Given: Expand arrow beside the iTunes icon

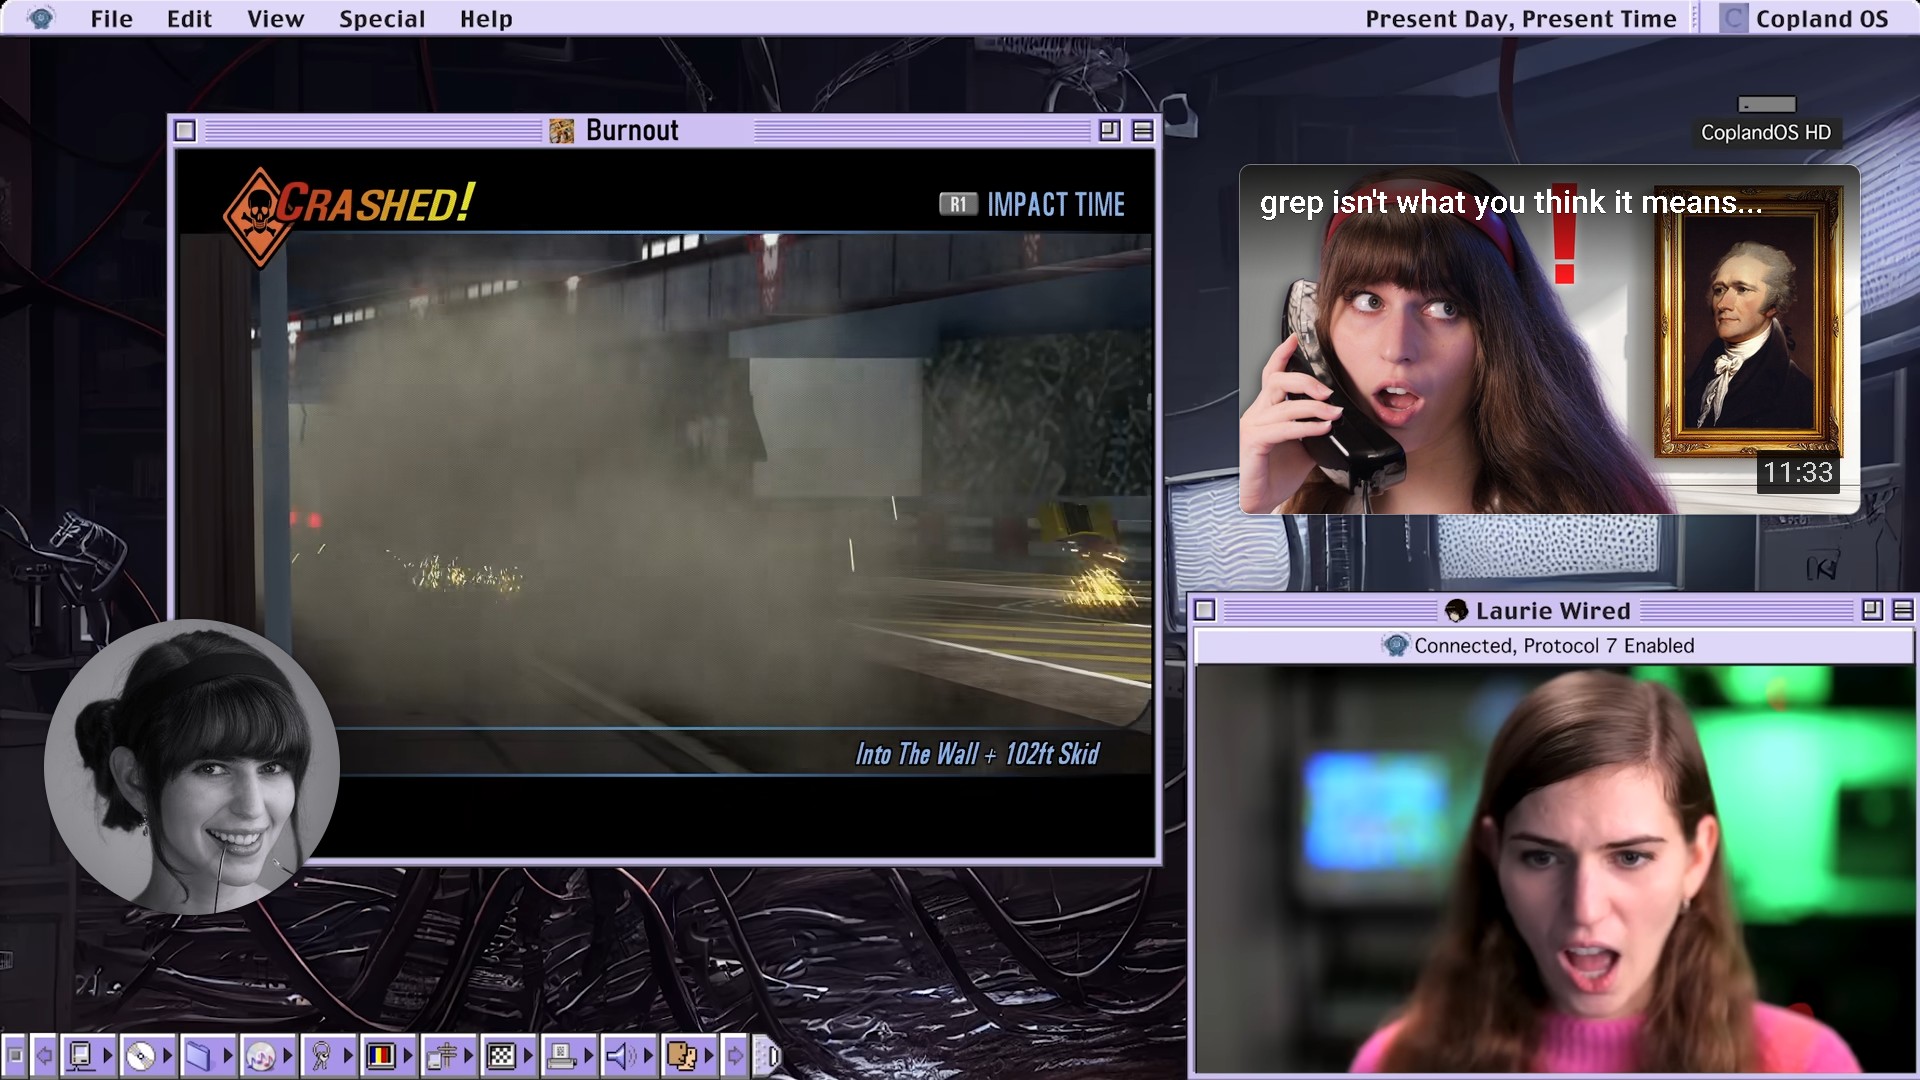Looking at the screenshot, I should (x=288, y=1055).
